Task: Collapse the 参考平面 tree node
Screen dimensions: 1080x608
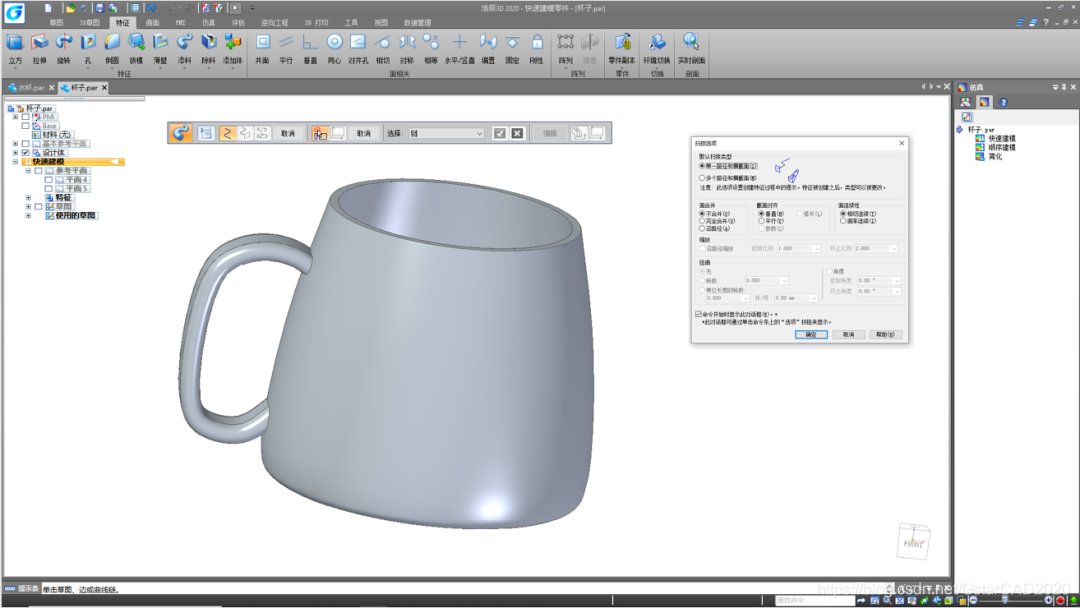Action: point(28,171)
